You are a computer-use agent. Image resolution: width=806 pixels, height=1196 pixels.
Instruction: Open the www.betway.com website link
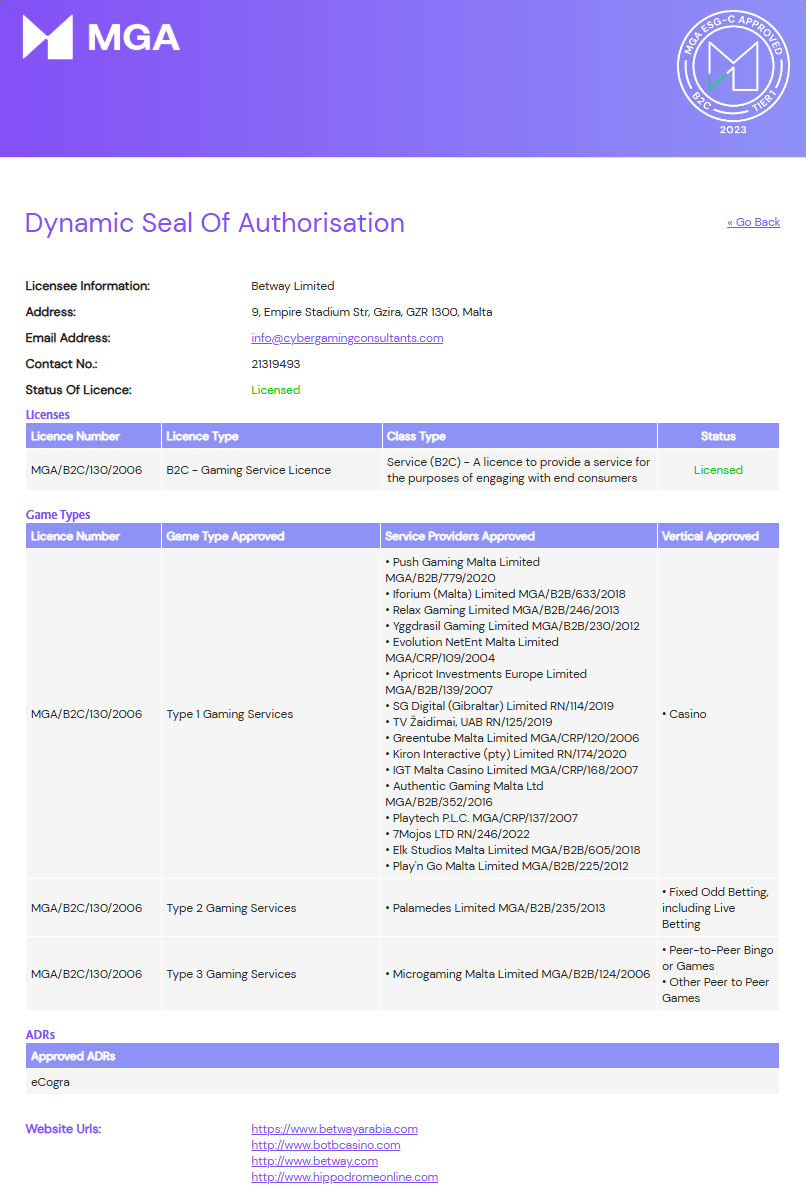pos(314,1161)
